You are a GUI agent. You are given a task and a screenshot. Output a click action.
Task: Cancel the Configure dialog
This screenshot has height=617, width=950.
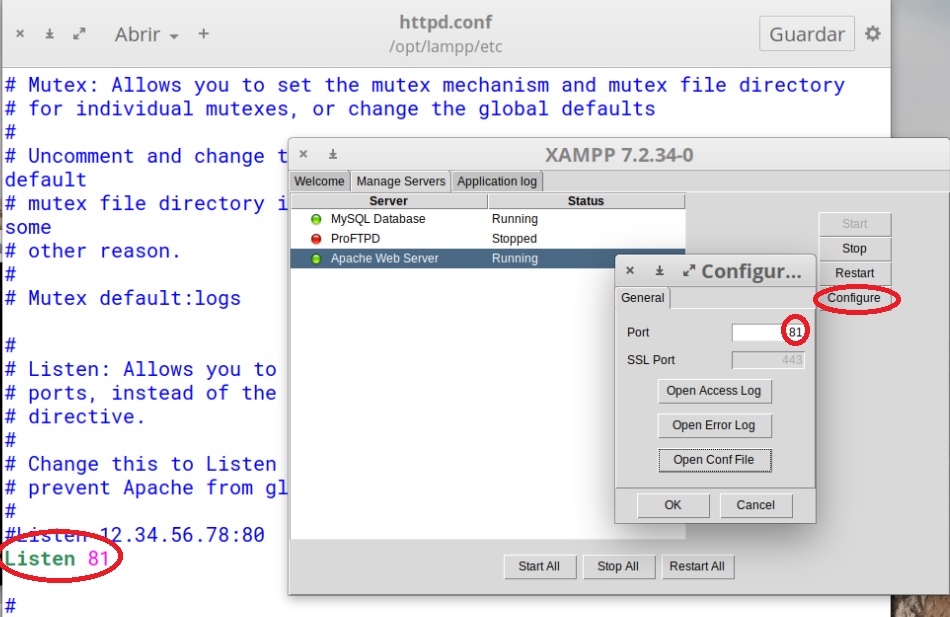(x=756, y=505)
